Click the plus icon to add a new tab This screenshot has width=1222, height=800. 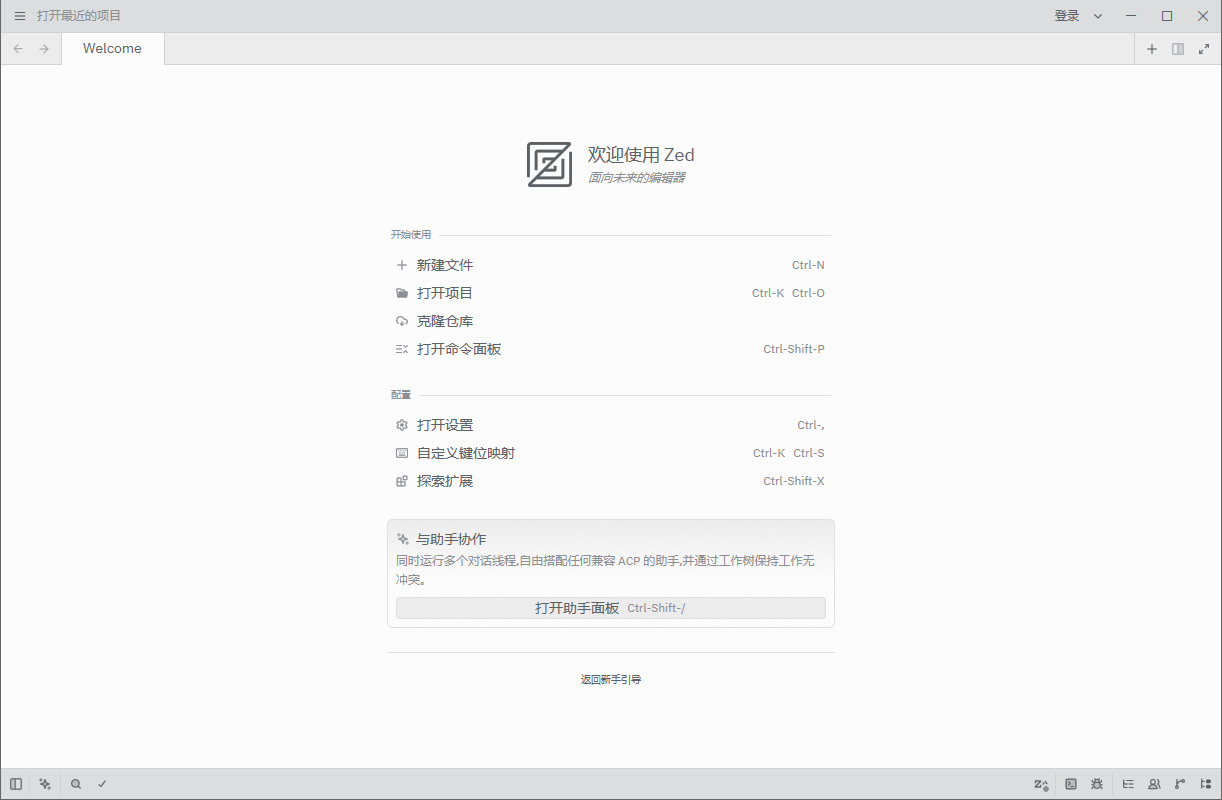pyautogui.click(x=1152, y=49)
